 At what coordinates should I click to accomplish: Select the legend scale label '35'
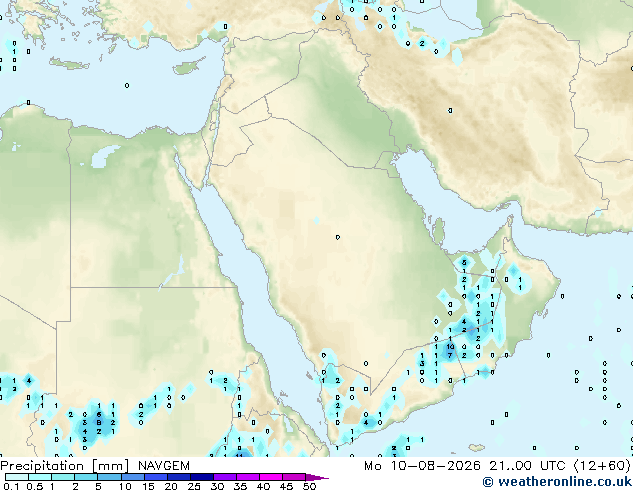[240, 486]
